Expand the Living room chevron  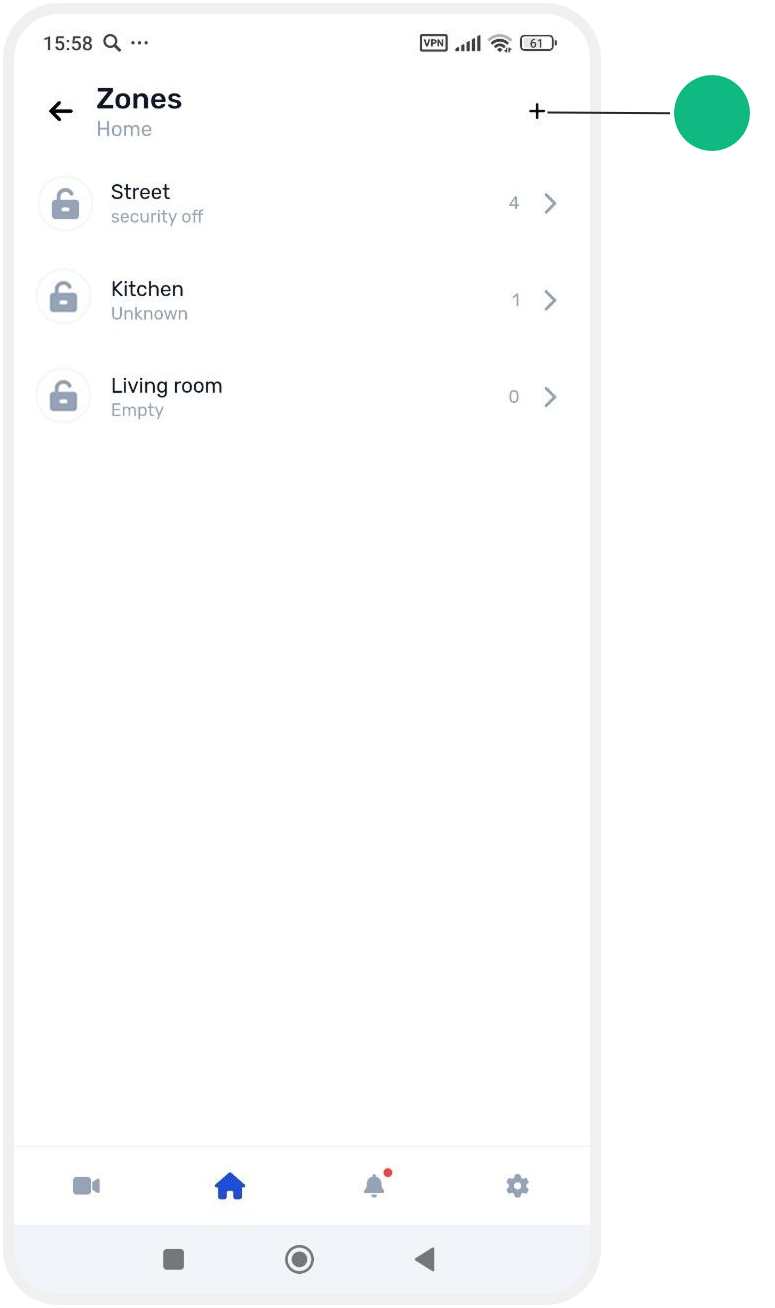550,397
